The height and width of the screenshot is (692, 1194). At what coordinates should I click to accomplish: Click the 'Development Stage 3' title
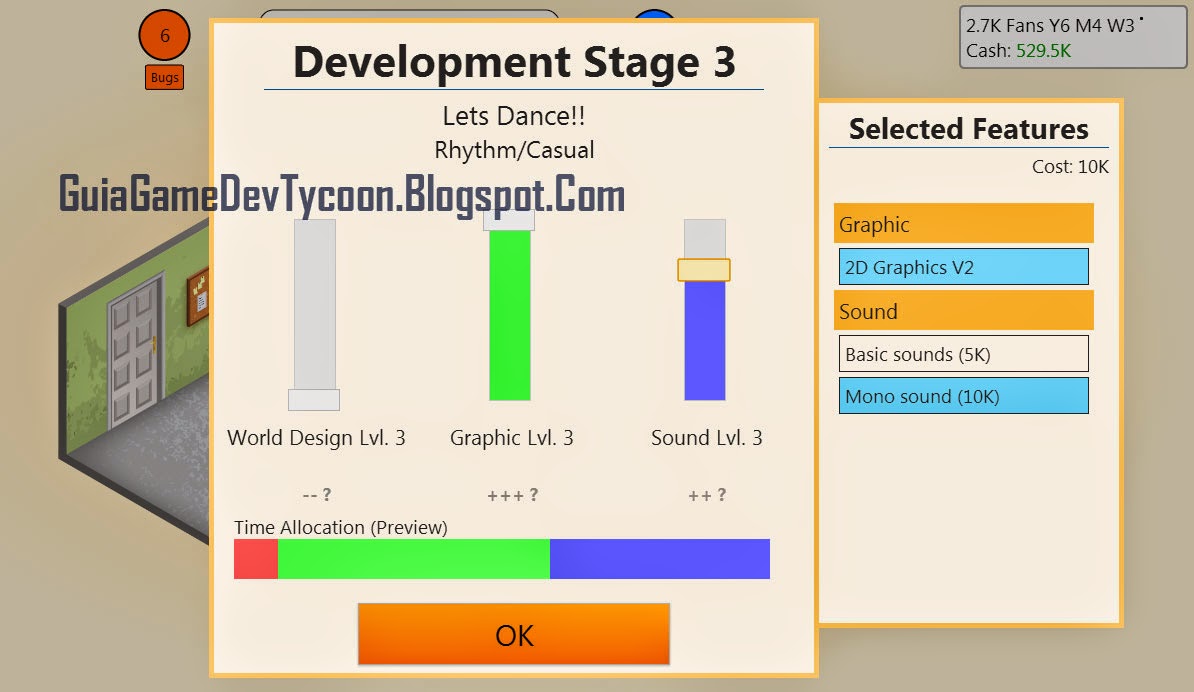(513, 62)
